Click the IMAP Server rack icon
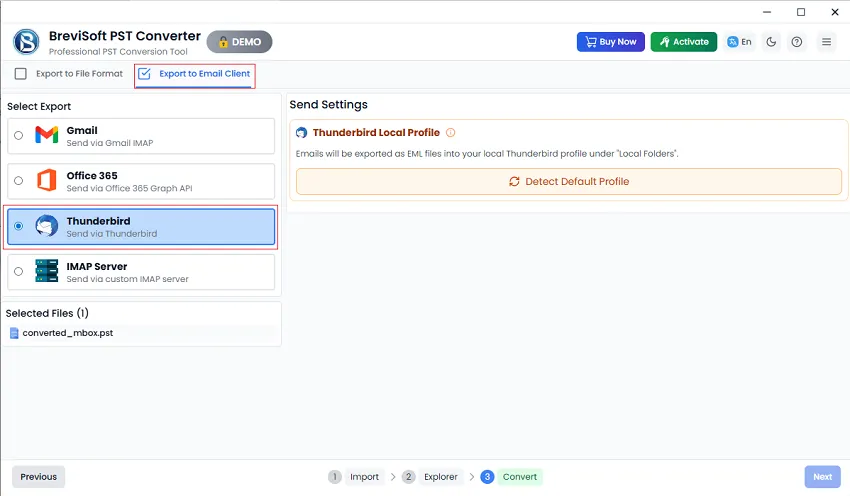 (47, 270)
